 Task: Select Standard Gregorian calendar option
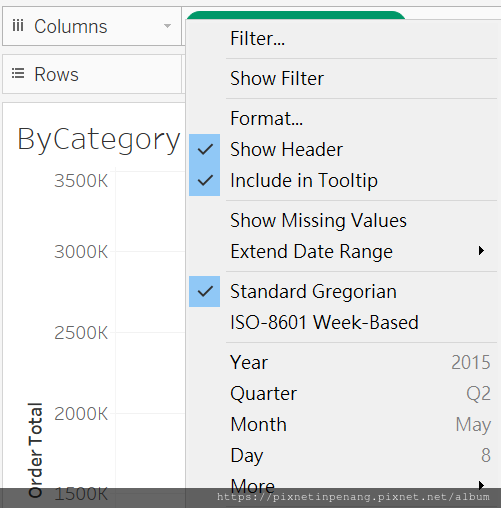343,291
